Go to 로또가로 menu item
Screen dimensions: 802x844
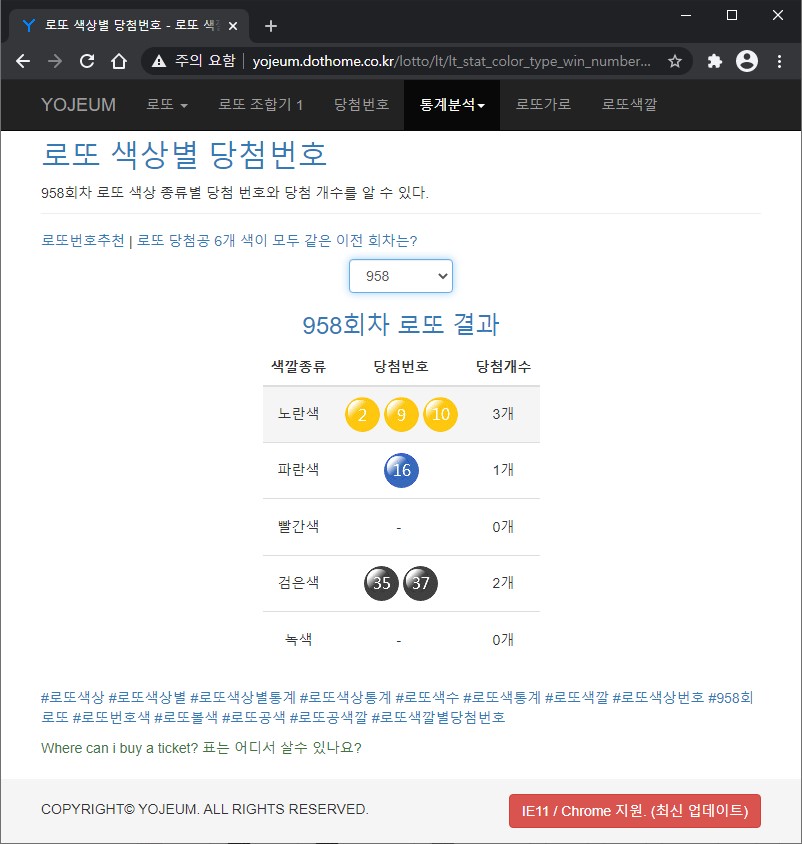tap(543, 104)
